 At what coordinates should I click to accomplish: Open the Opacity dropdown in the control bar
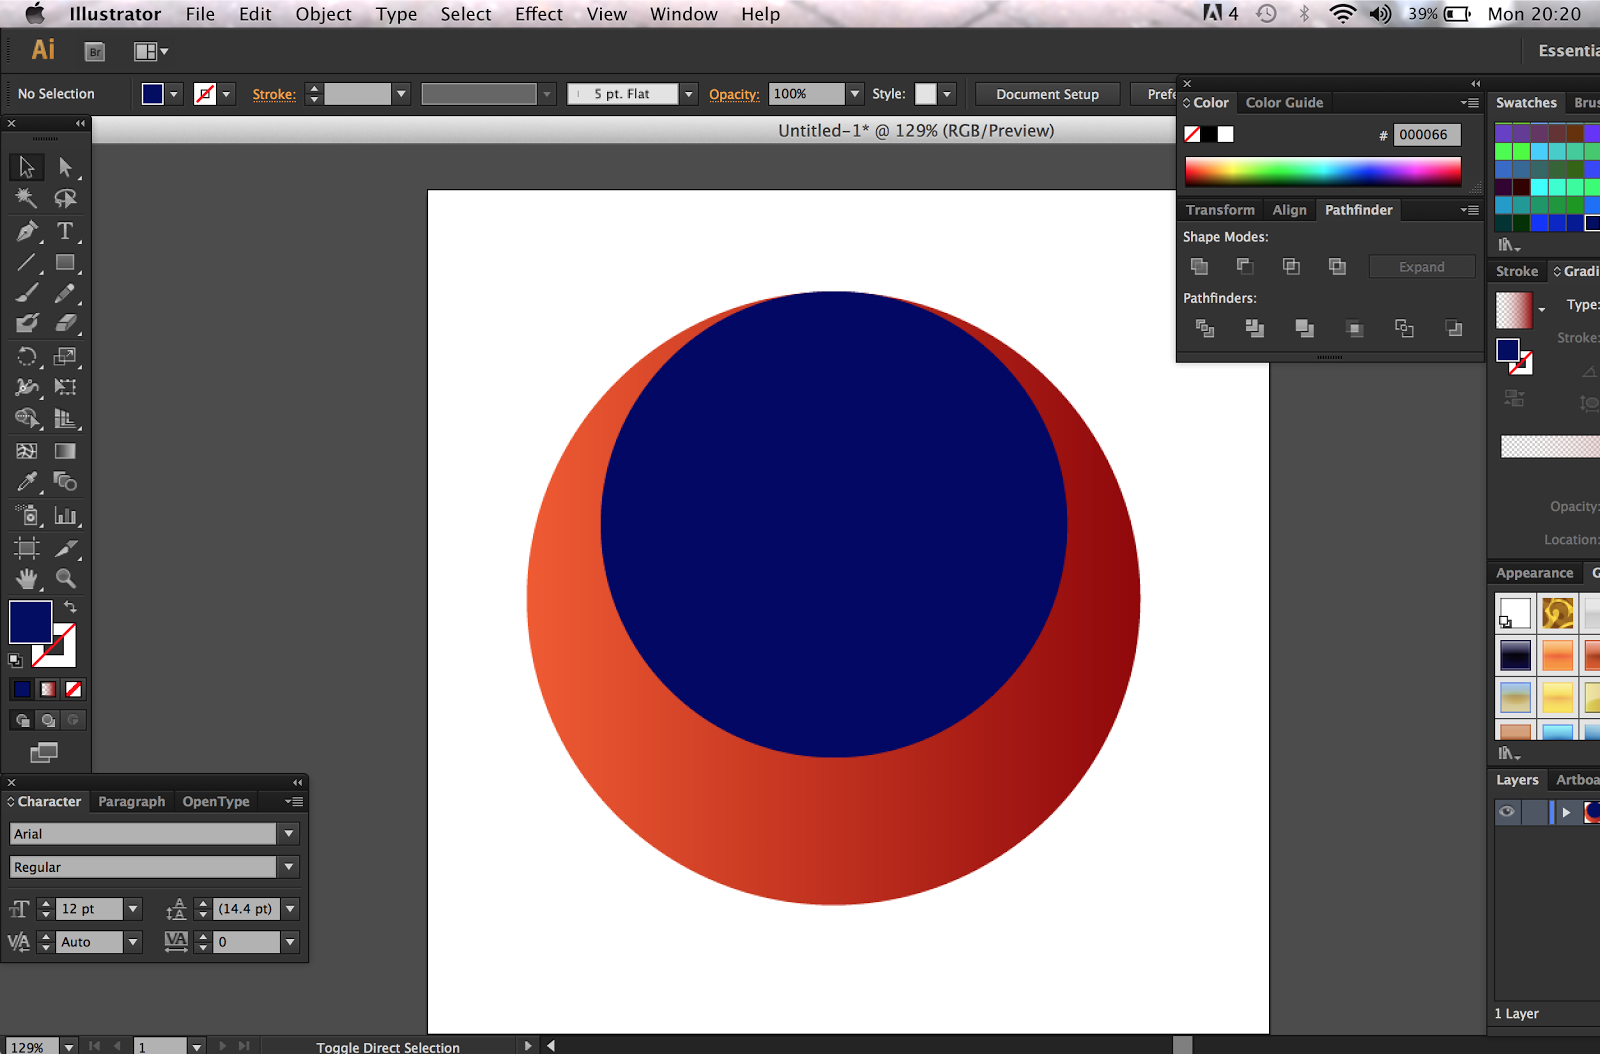click(853, 93)
